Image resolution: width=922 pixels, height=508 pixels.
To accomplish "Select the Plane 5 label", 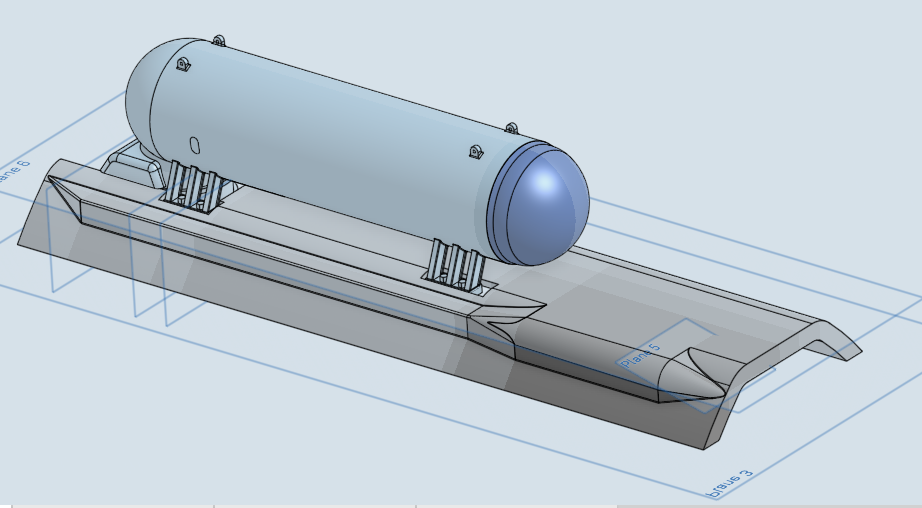I will pos(639,357).
